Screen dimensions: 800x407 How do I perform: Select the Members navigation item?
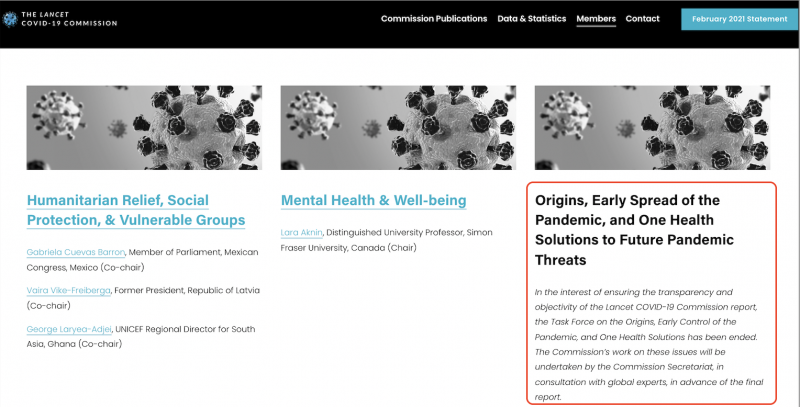point(596,19)
